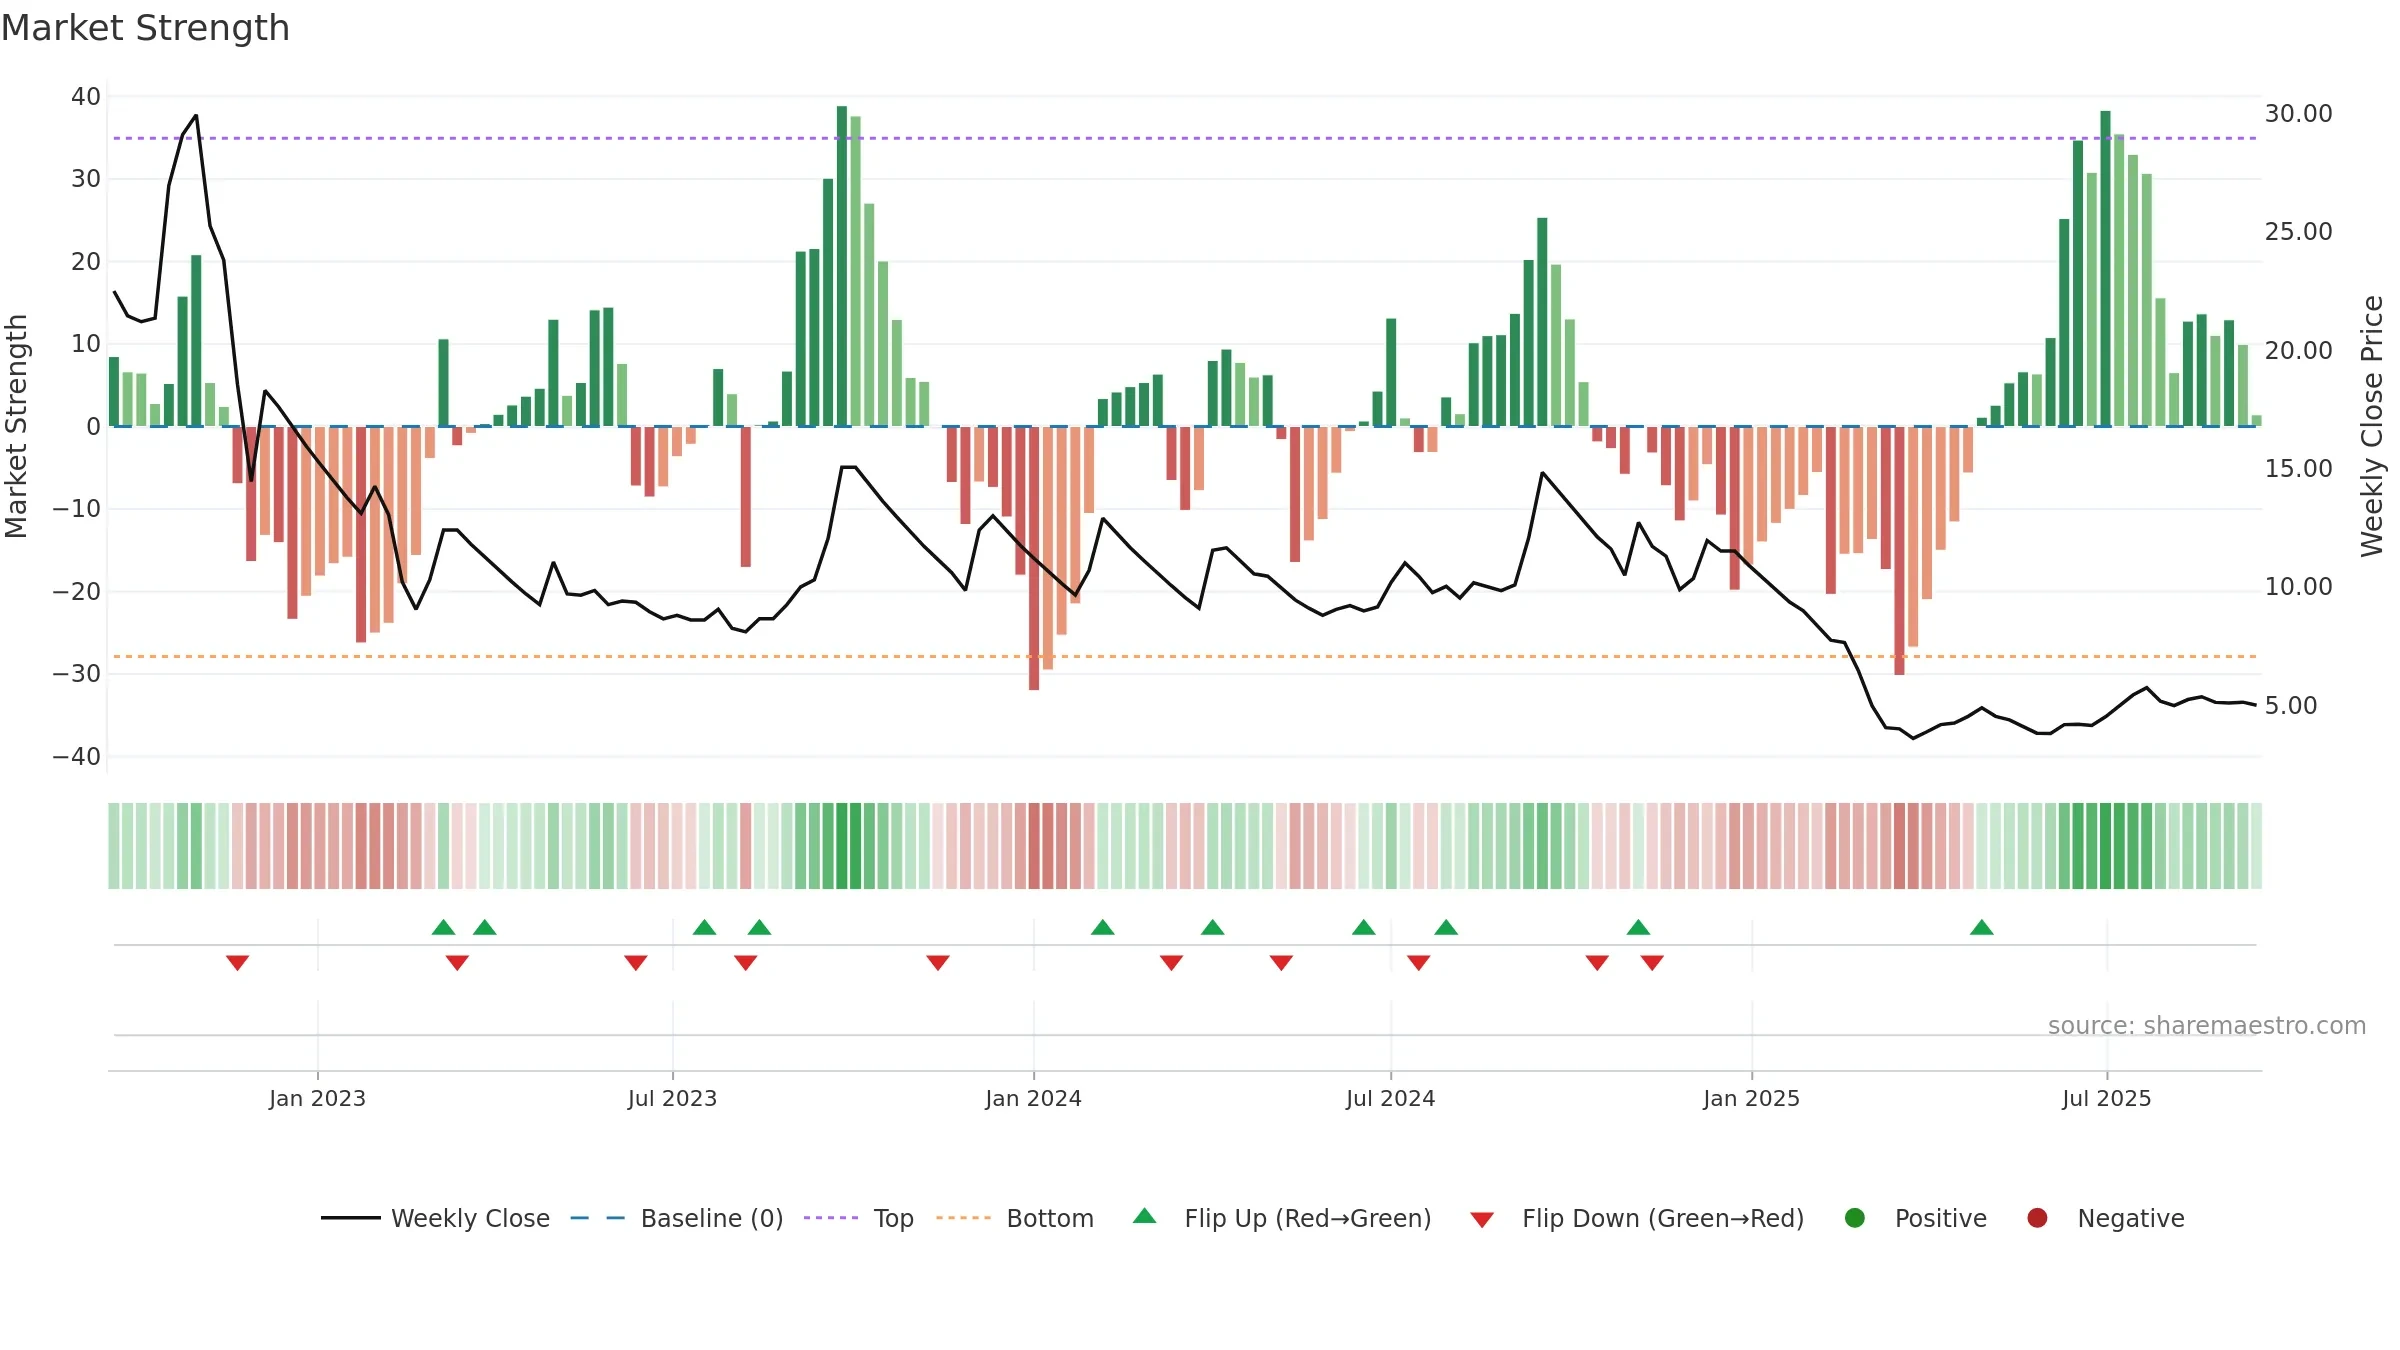
Task: Click the Positive green dot legend icon
Action: (1855, 1218)
